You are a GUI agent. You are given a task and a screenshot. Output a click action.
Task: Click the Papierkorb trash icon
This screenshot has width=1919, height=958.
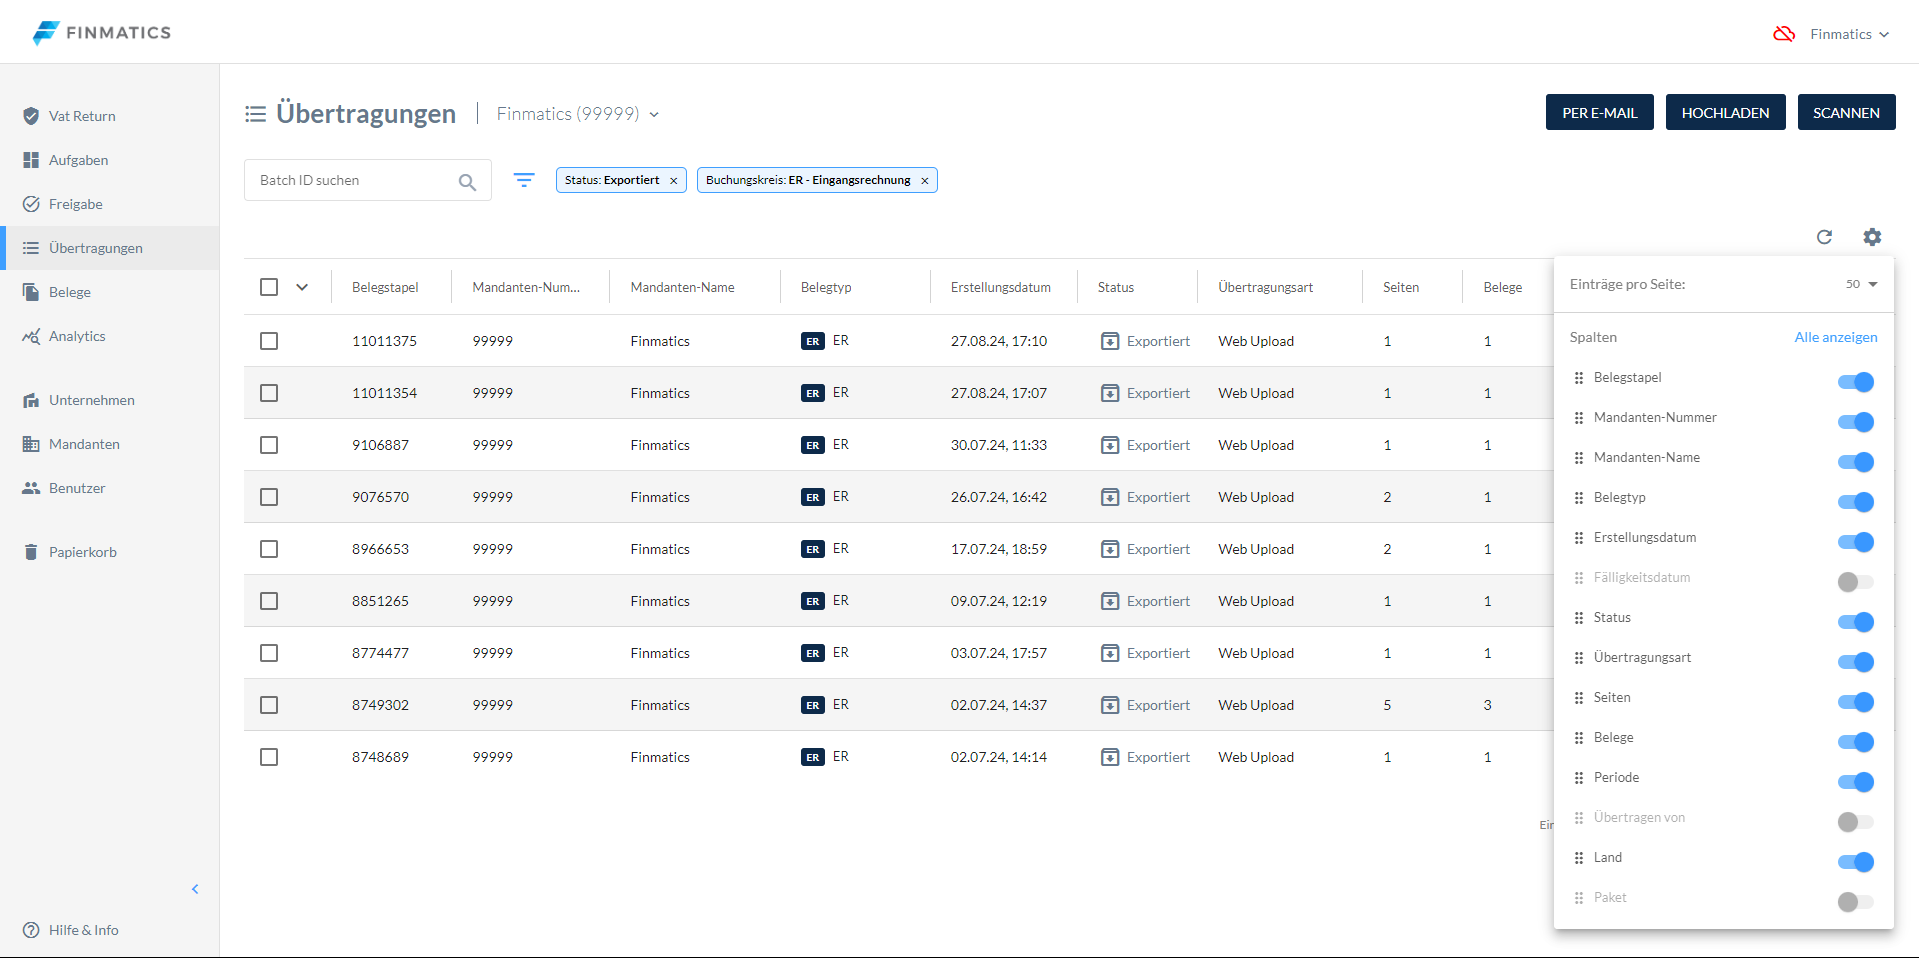pyautogui.click(x=31, y=552)
